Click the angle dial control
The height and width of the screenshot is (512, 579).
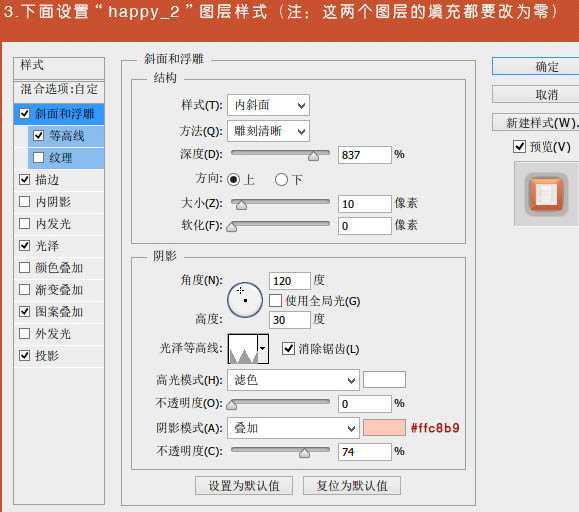point(245,300)
